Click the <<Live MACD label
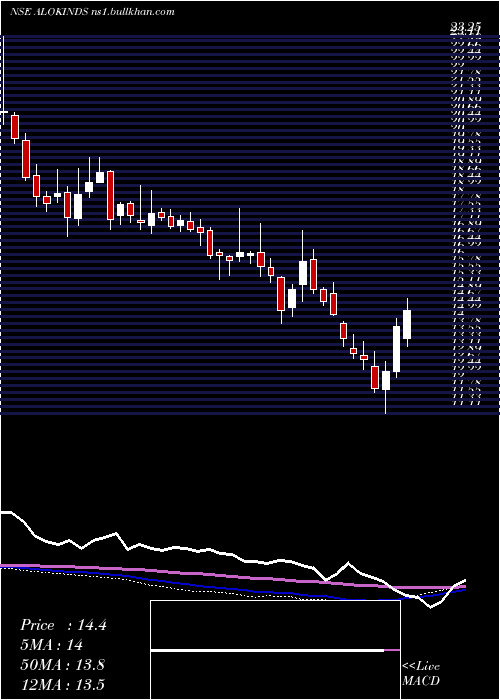Viewport: 500px width, 700px height. click(x=421, y=674)
